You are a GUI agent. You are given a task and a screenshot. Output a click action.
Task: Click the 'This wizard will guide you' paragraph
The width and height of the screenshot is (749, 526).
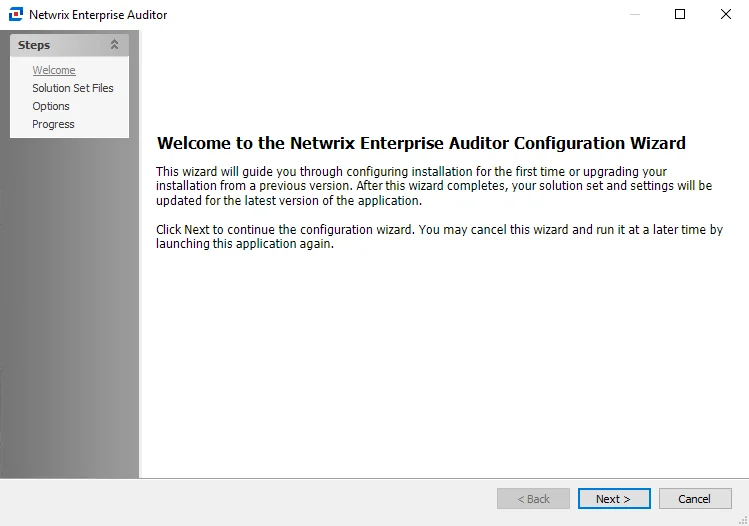pos(434,186)
